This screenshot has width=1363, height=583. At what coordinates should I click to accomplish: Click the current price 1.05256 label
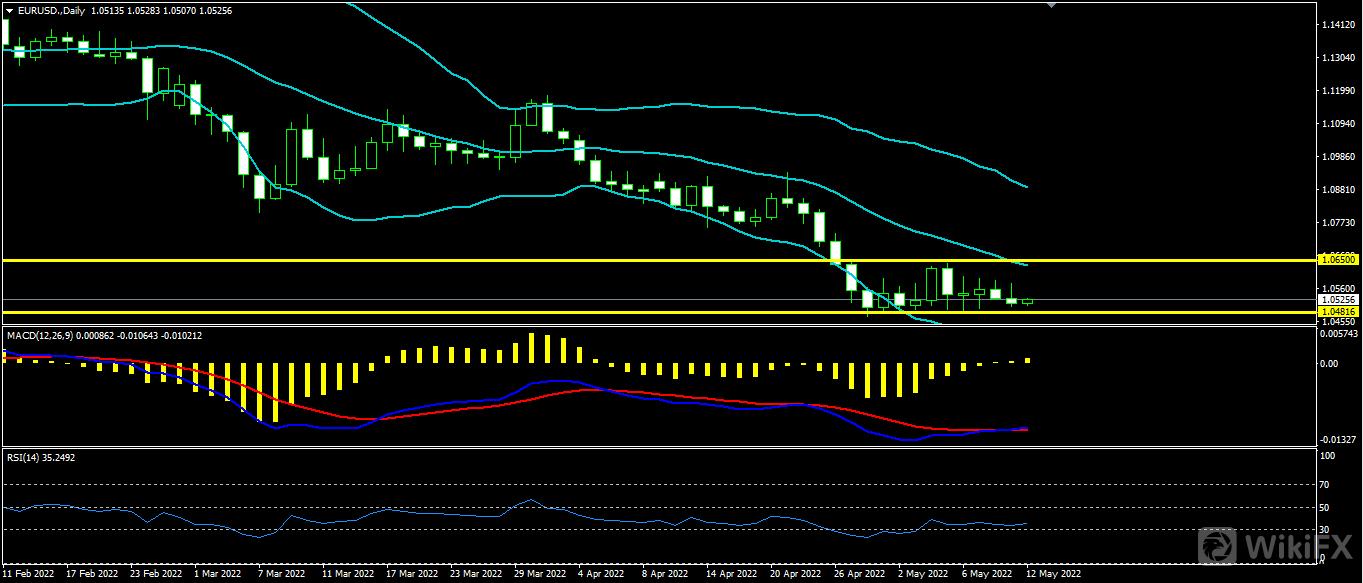pyautogui.click(x=1337, y=299)
